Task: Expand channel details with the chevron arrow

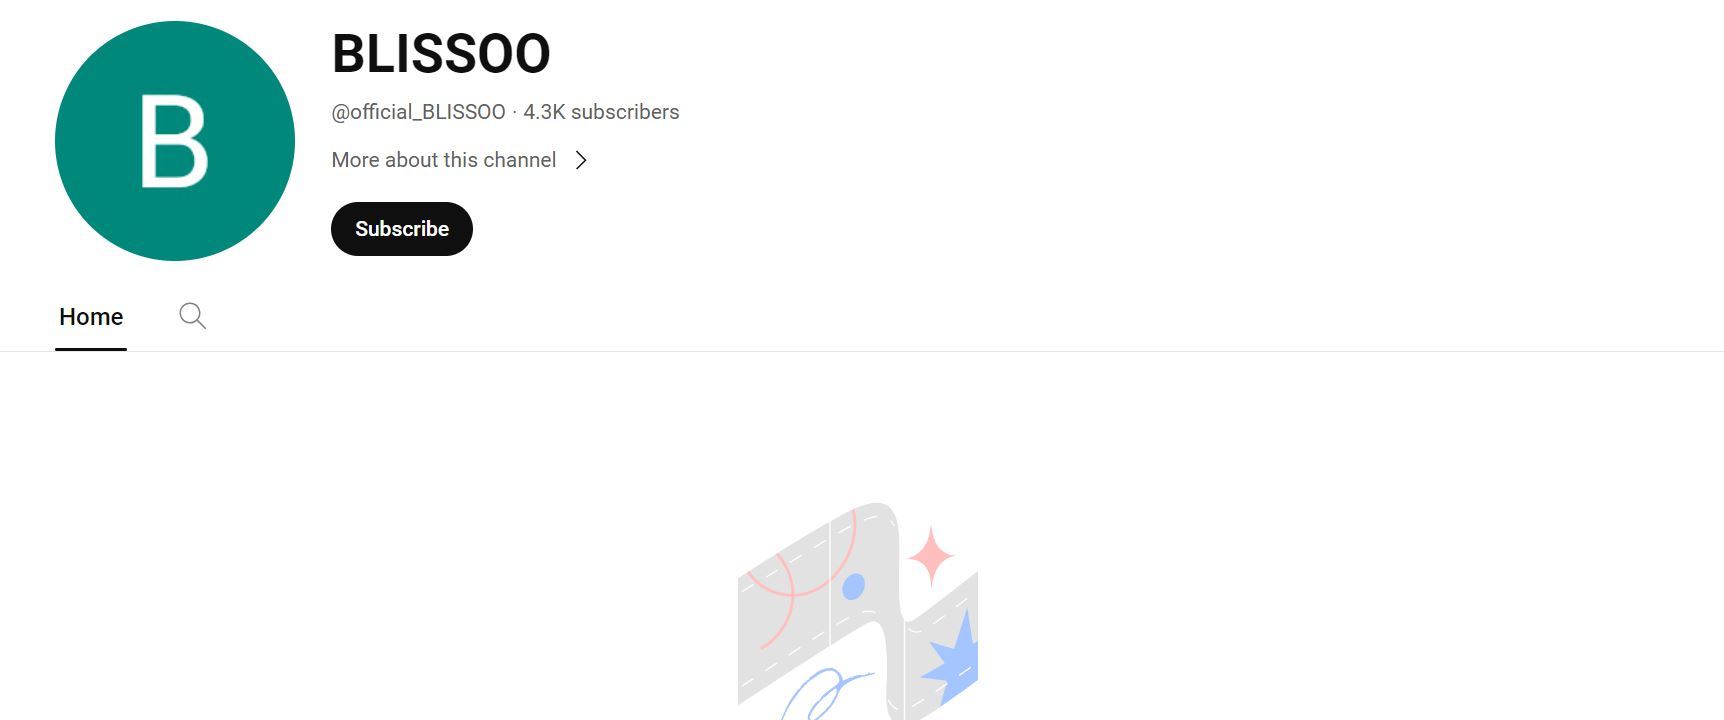Action: pos(581,160)
